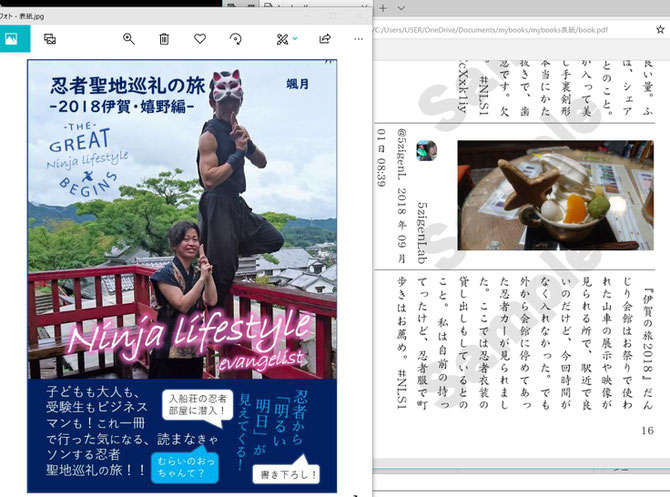
Task: Open the Photos collection view icon
Action: [12, 39]
